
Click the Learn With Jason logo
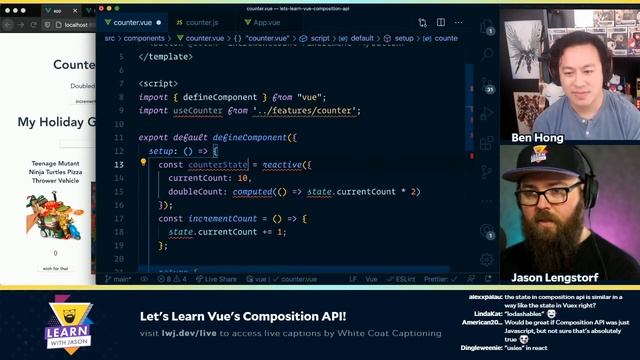69,324
